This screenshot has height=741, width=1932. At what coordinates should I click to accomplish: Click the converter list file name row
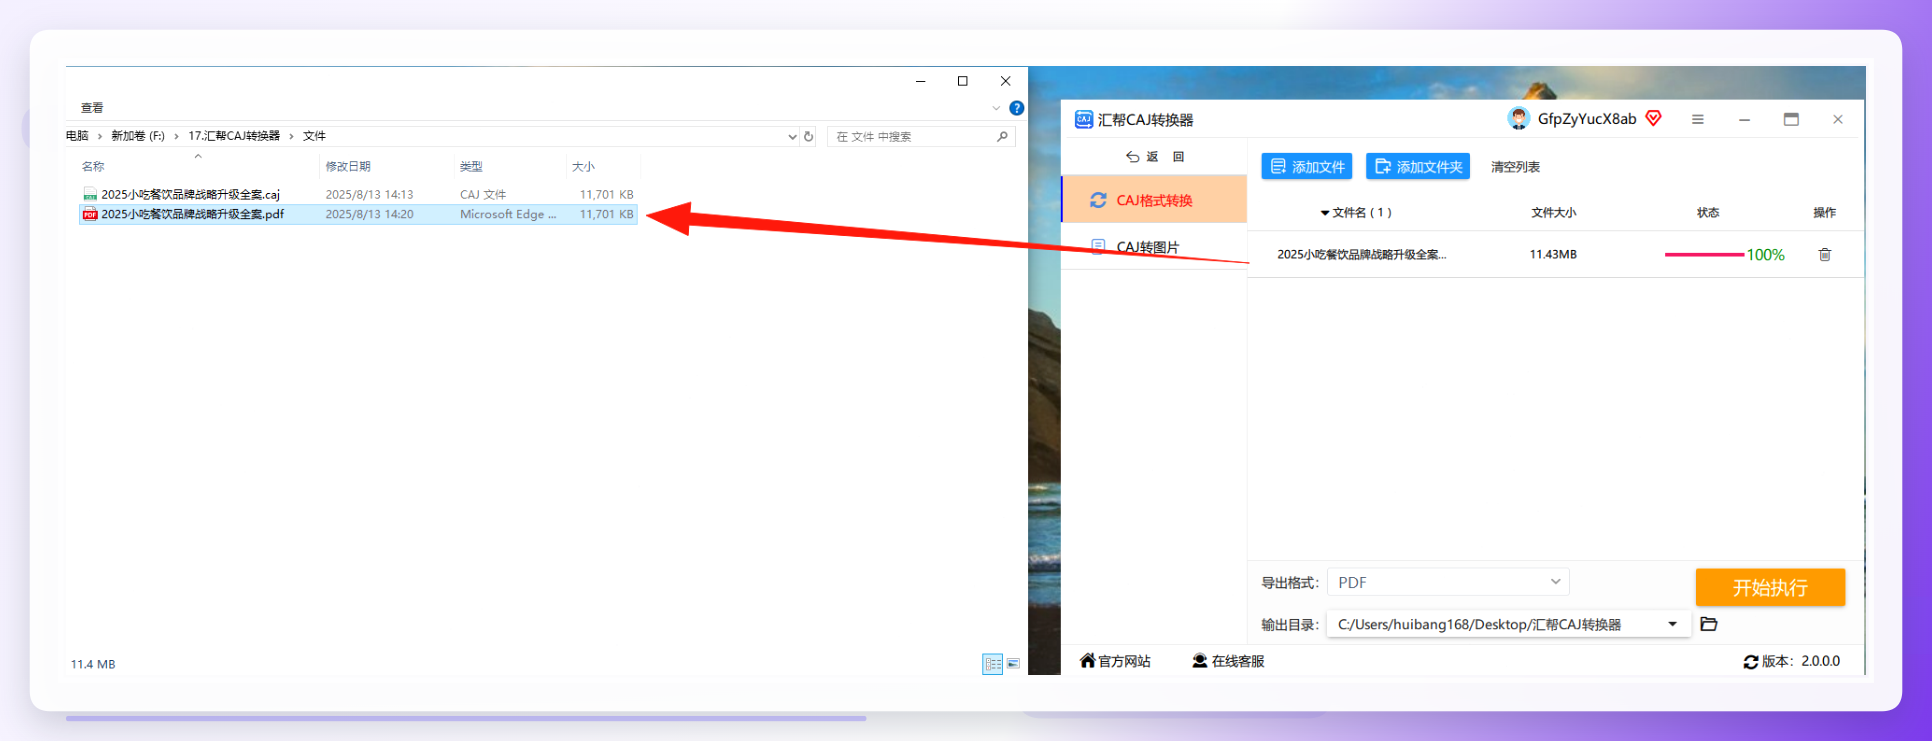1361,255
